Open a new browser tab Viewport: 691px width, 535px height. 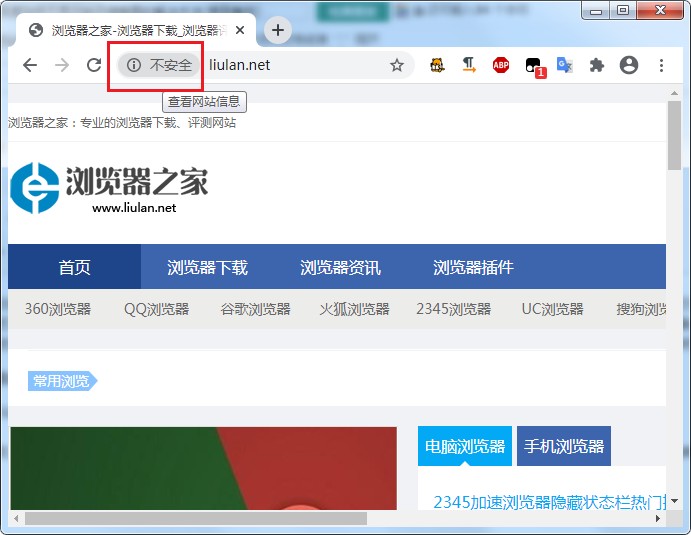(x=278, y=30)
